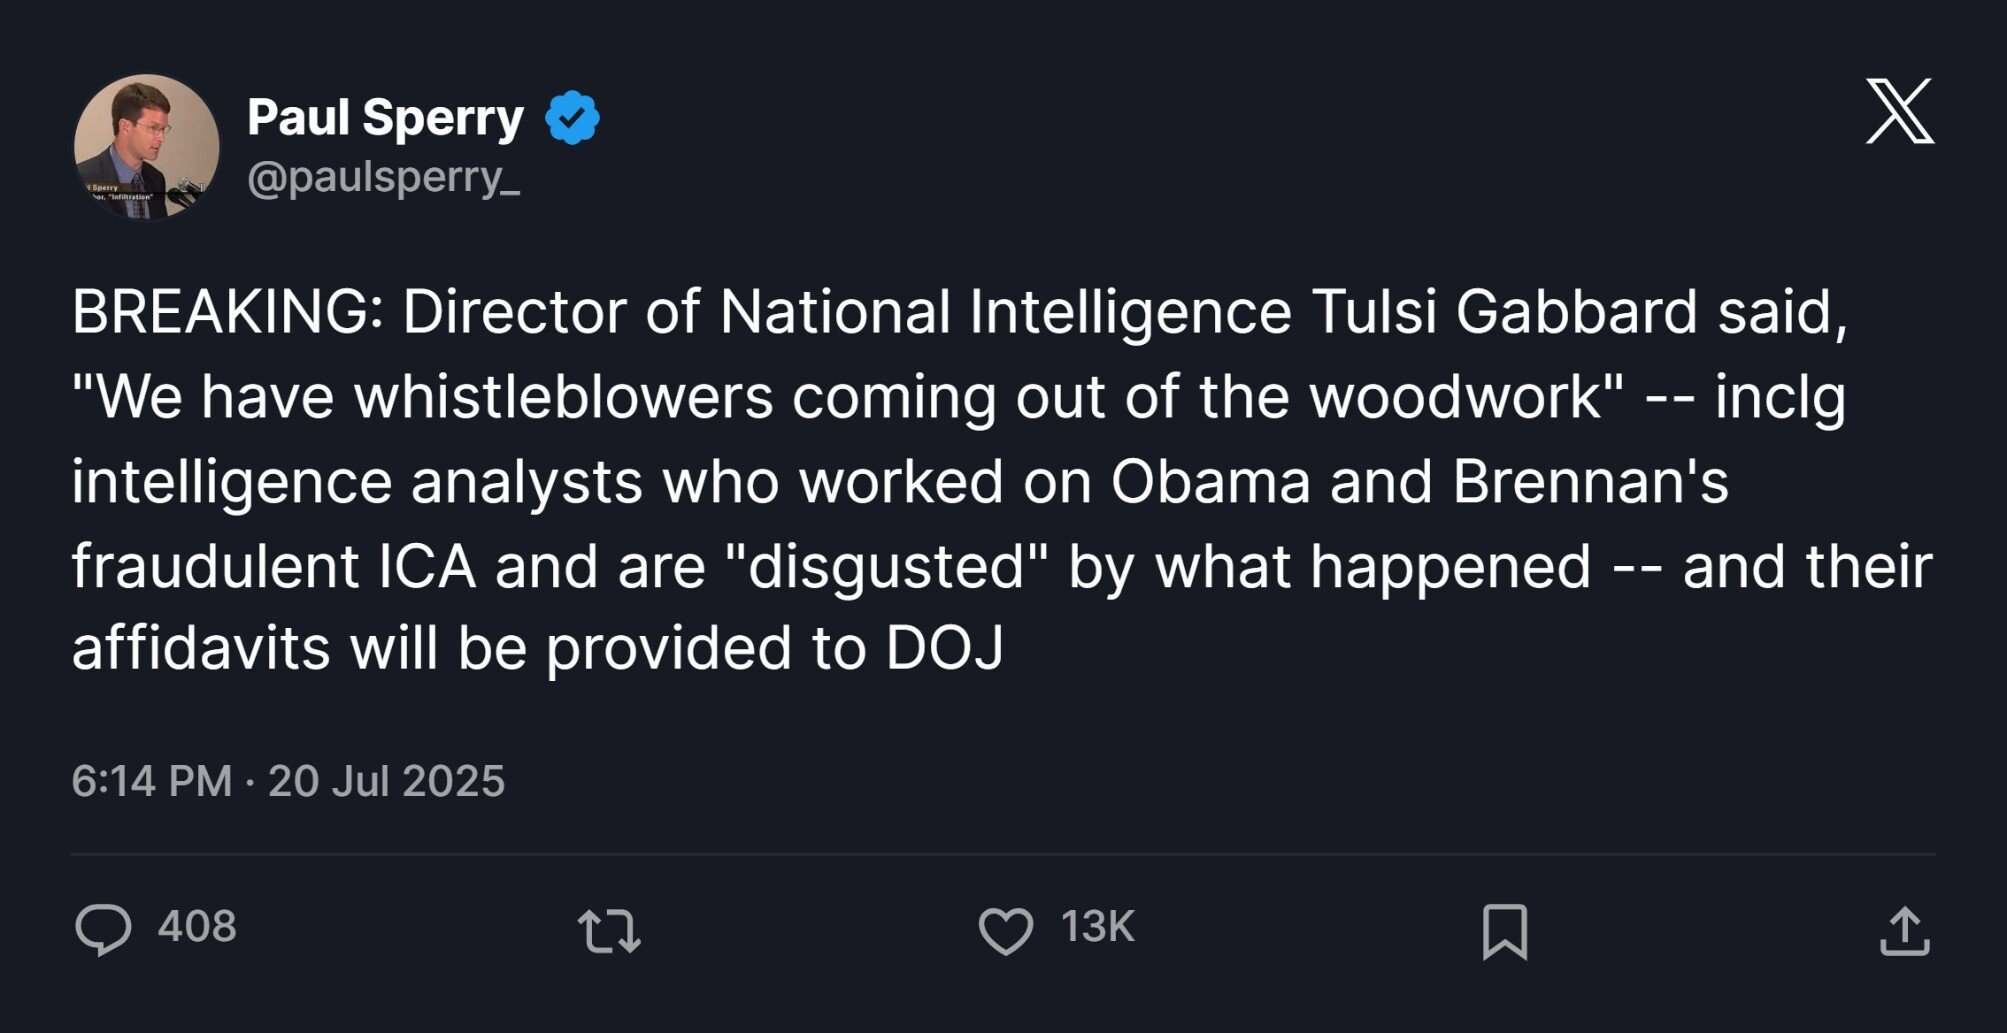Bookmark this tweet
The width and height of the screenshot is (2007, 1033).
[x=1504, y=931]
